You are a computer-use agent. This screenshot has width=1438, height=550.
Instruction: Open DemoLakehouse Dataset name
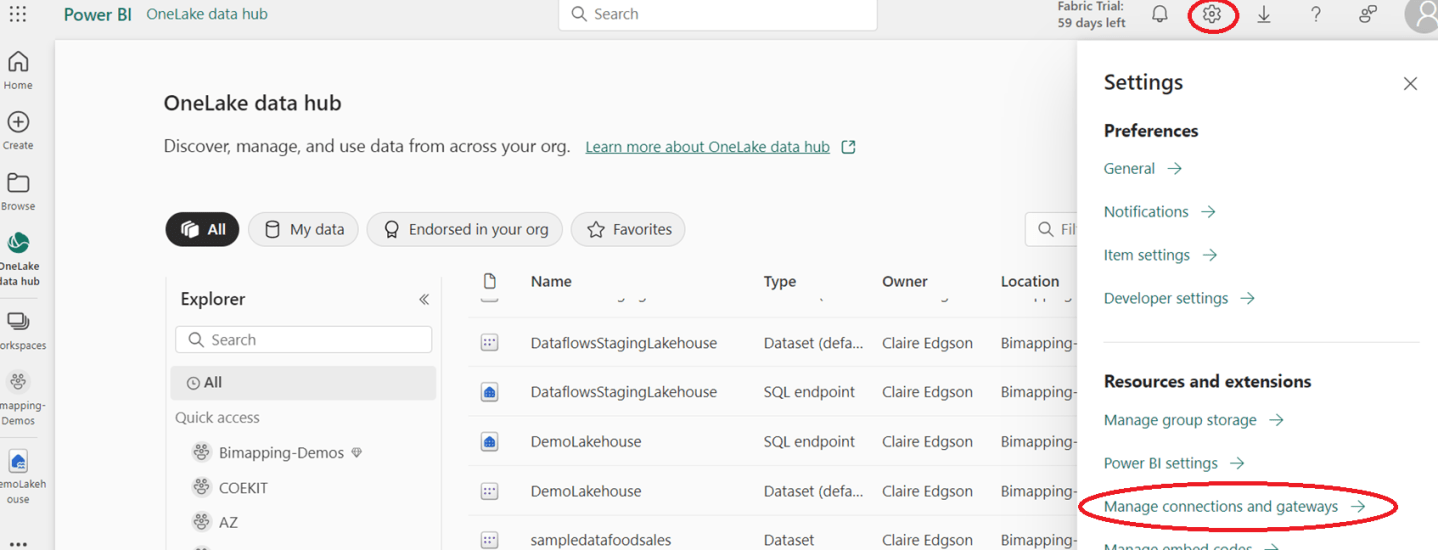(x=586, y=491)
